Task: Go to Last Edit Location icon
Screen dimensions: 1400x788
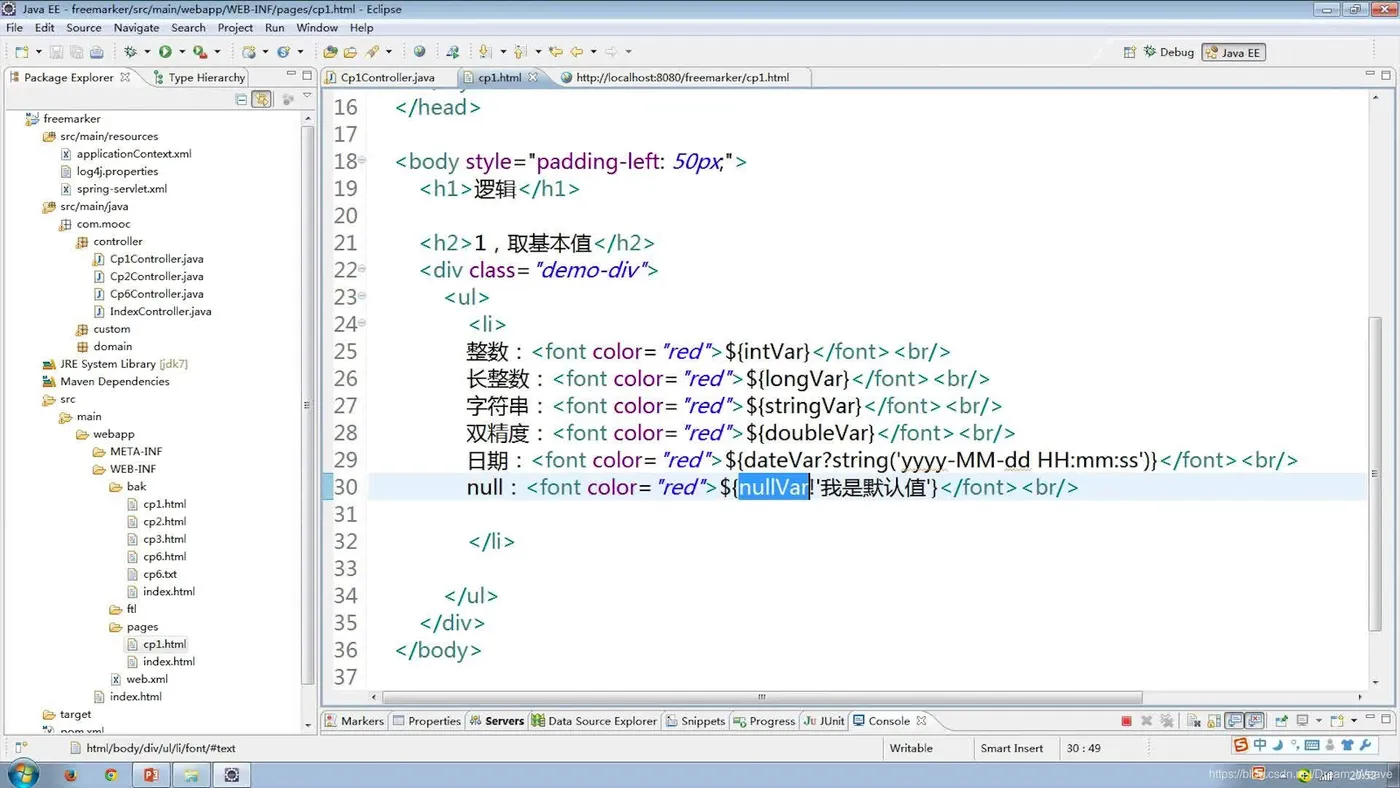Action: pos(556,52)
